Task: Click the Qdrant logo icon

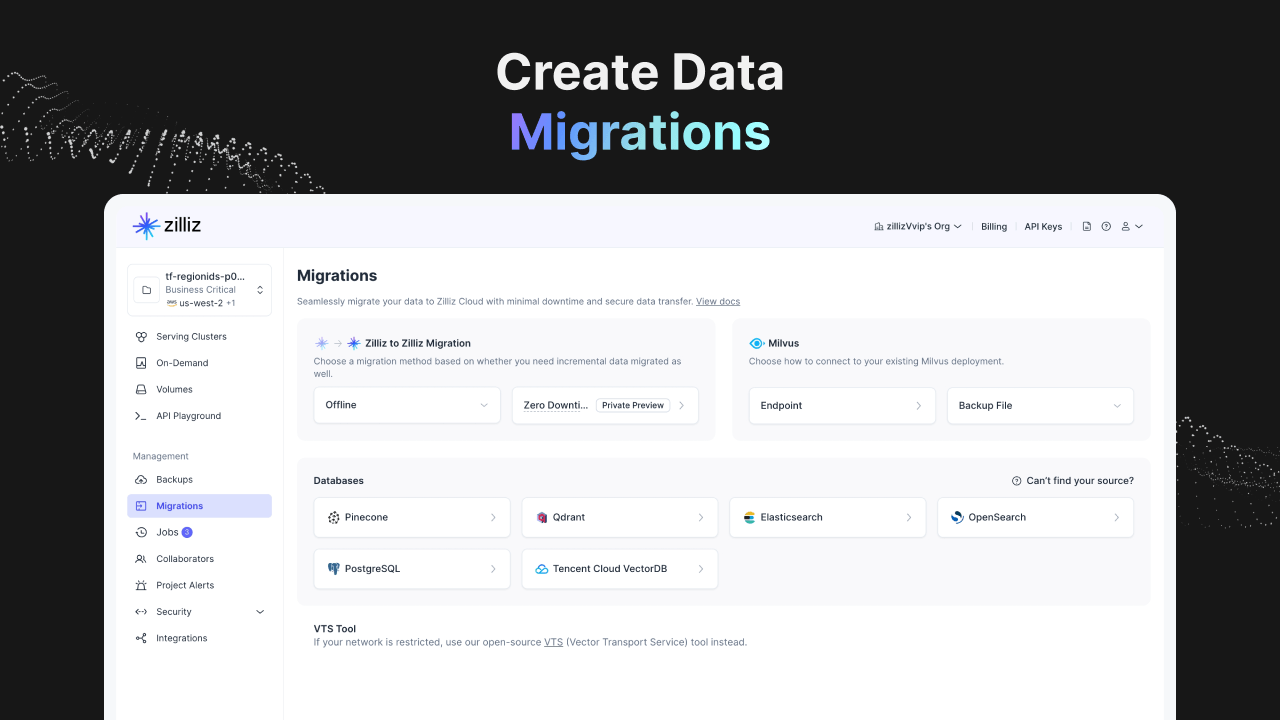Action: point(542,517)
